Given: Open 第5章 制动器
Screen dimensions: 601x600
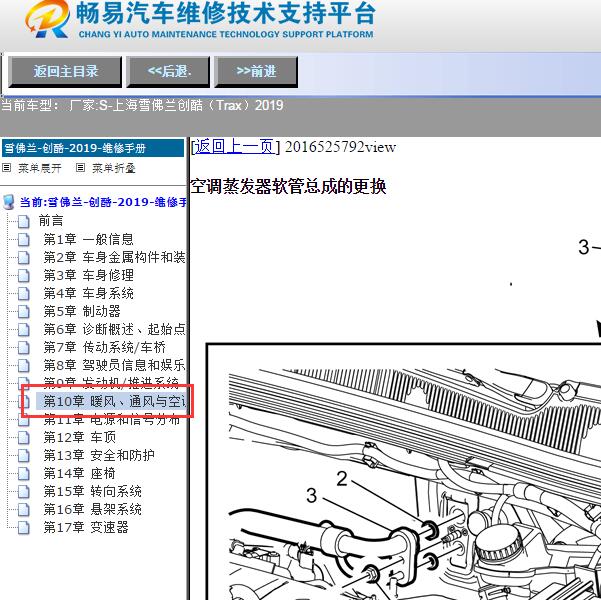Looking at the screenshot, I should [82, 311].
